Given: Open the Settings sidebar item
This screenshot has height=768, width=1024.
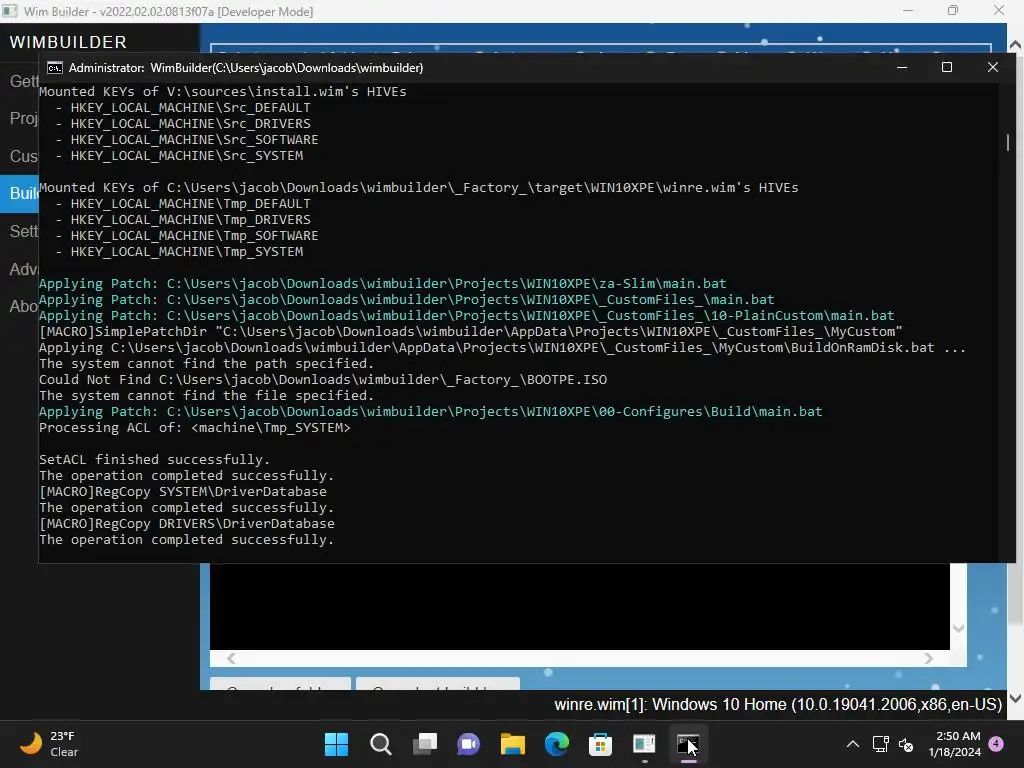Looking at the screenshot, I should pos(20,231).
